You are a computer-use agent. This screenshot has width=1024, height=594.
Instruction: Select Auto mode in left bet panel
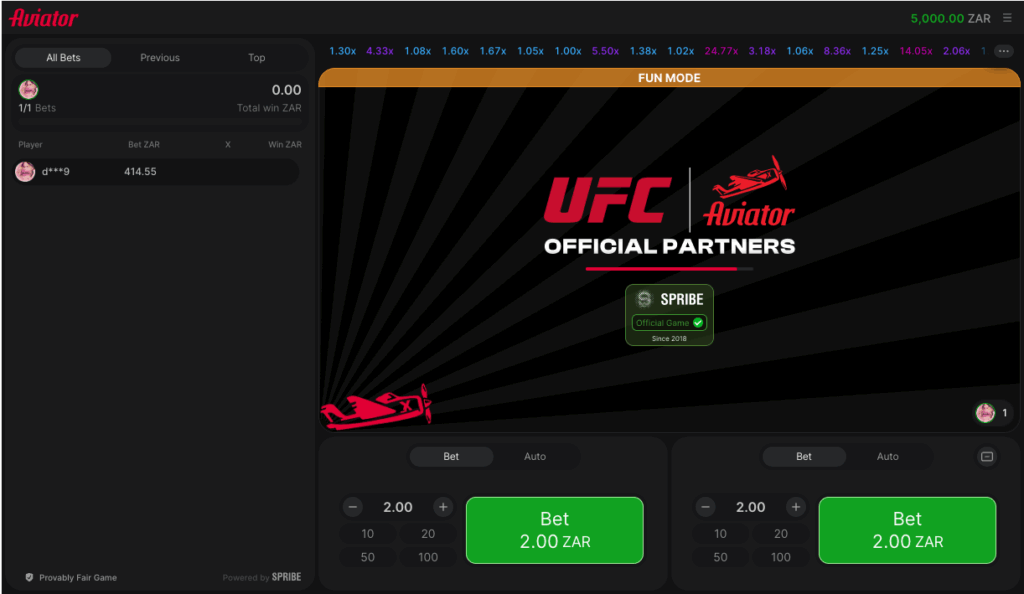[x=535, y=456]
